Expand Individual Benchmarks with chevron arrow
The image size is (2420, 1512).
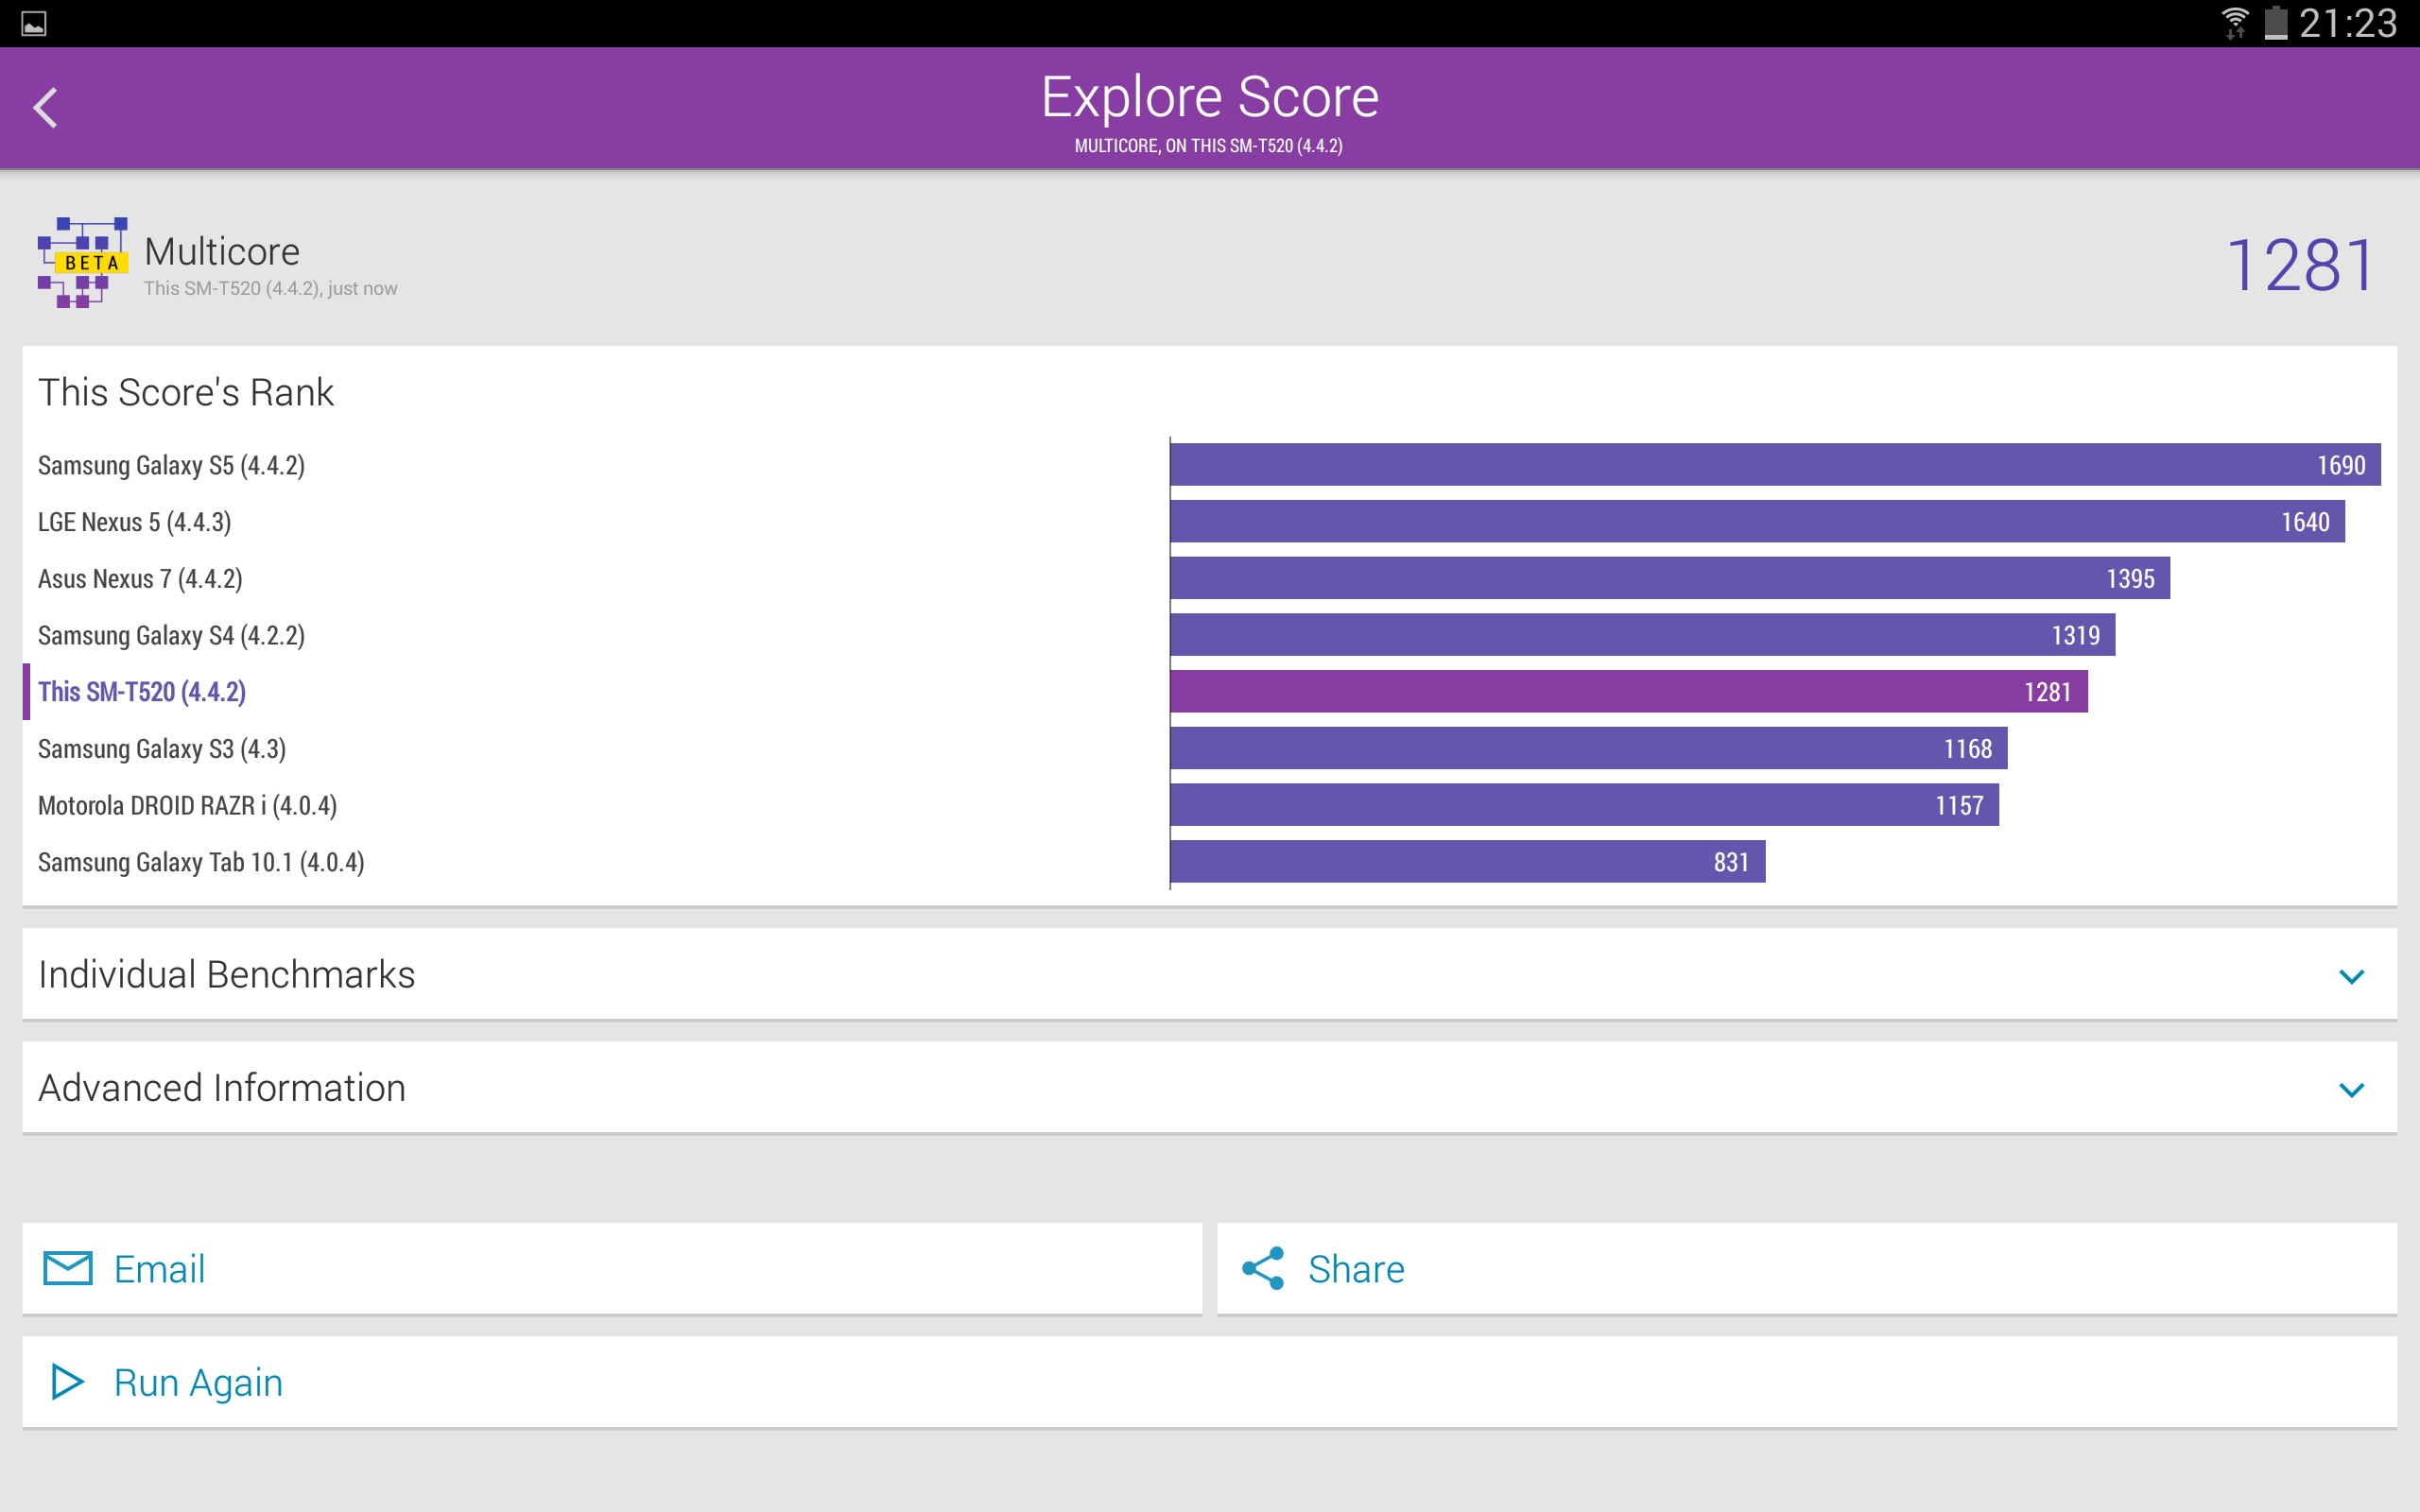(x=2351, y=976)
